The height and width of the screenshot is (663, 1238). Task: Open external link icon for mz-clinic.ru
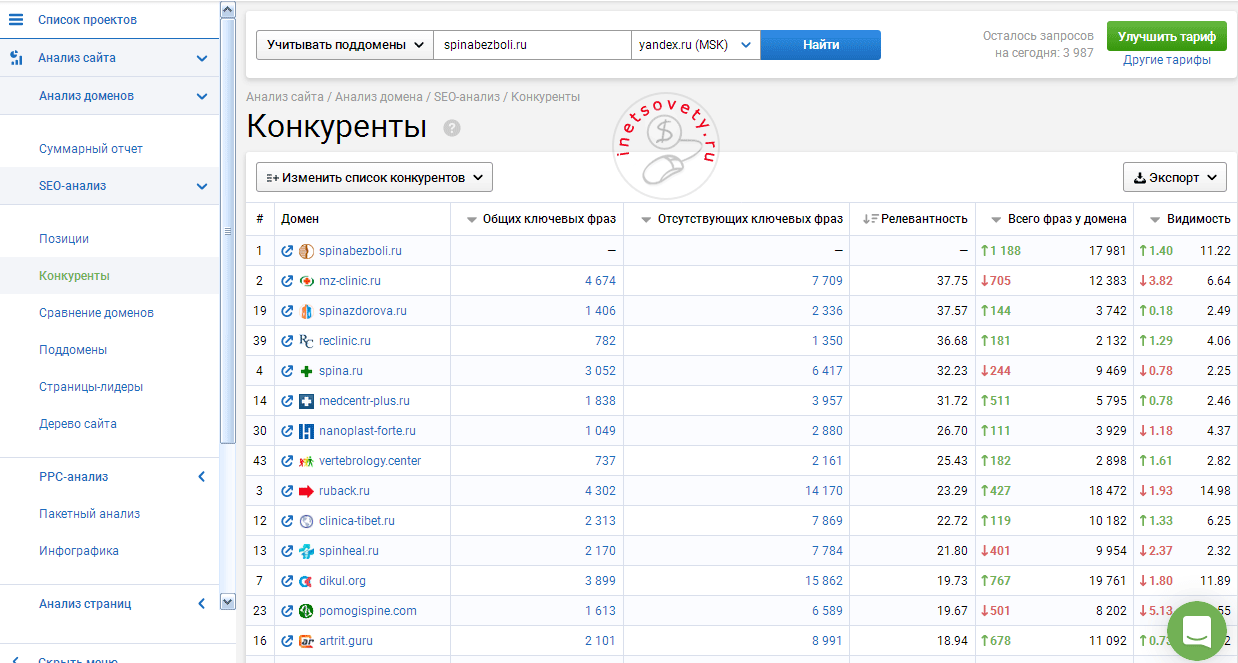(287, 281)
